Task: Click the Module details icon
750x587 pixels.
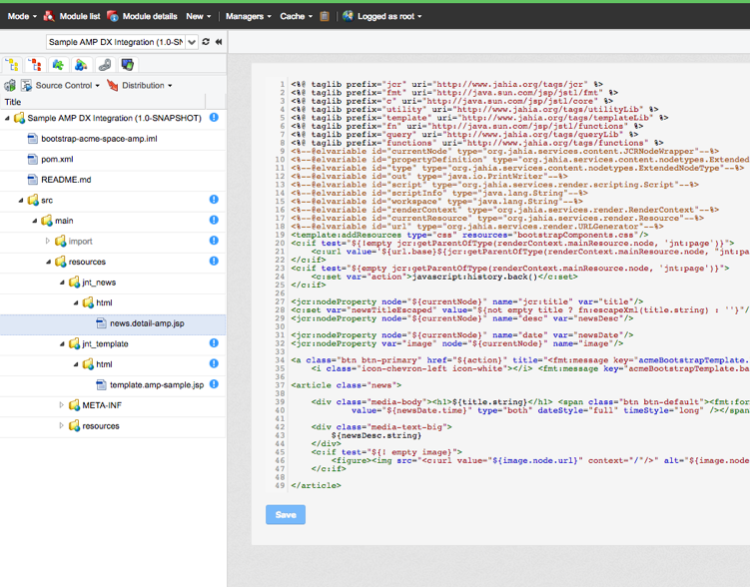Action: tap(113, 16)
